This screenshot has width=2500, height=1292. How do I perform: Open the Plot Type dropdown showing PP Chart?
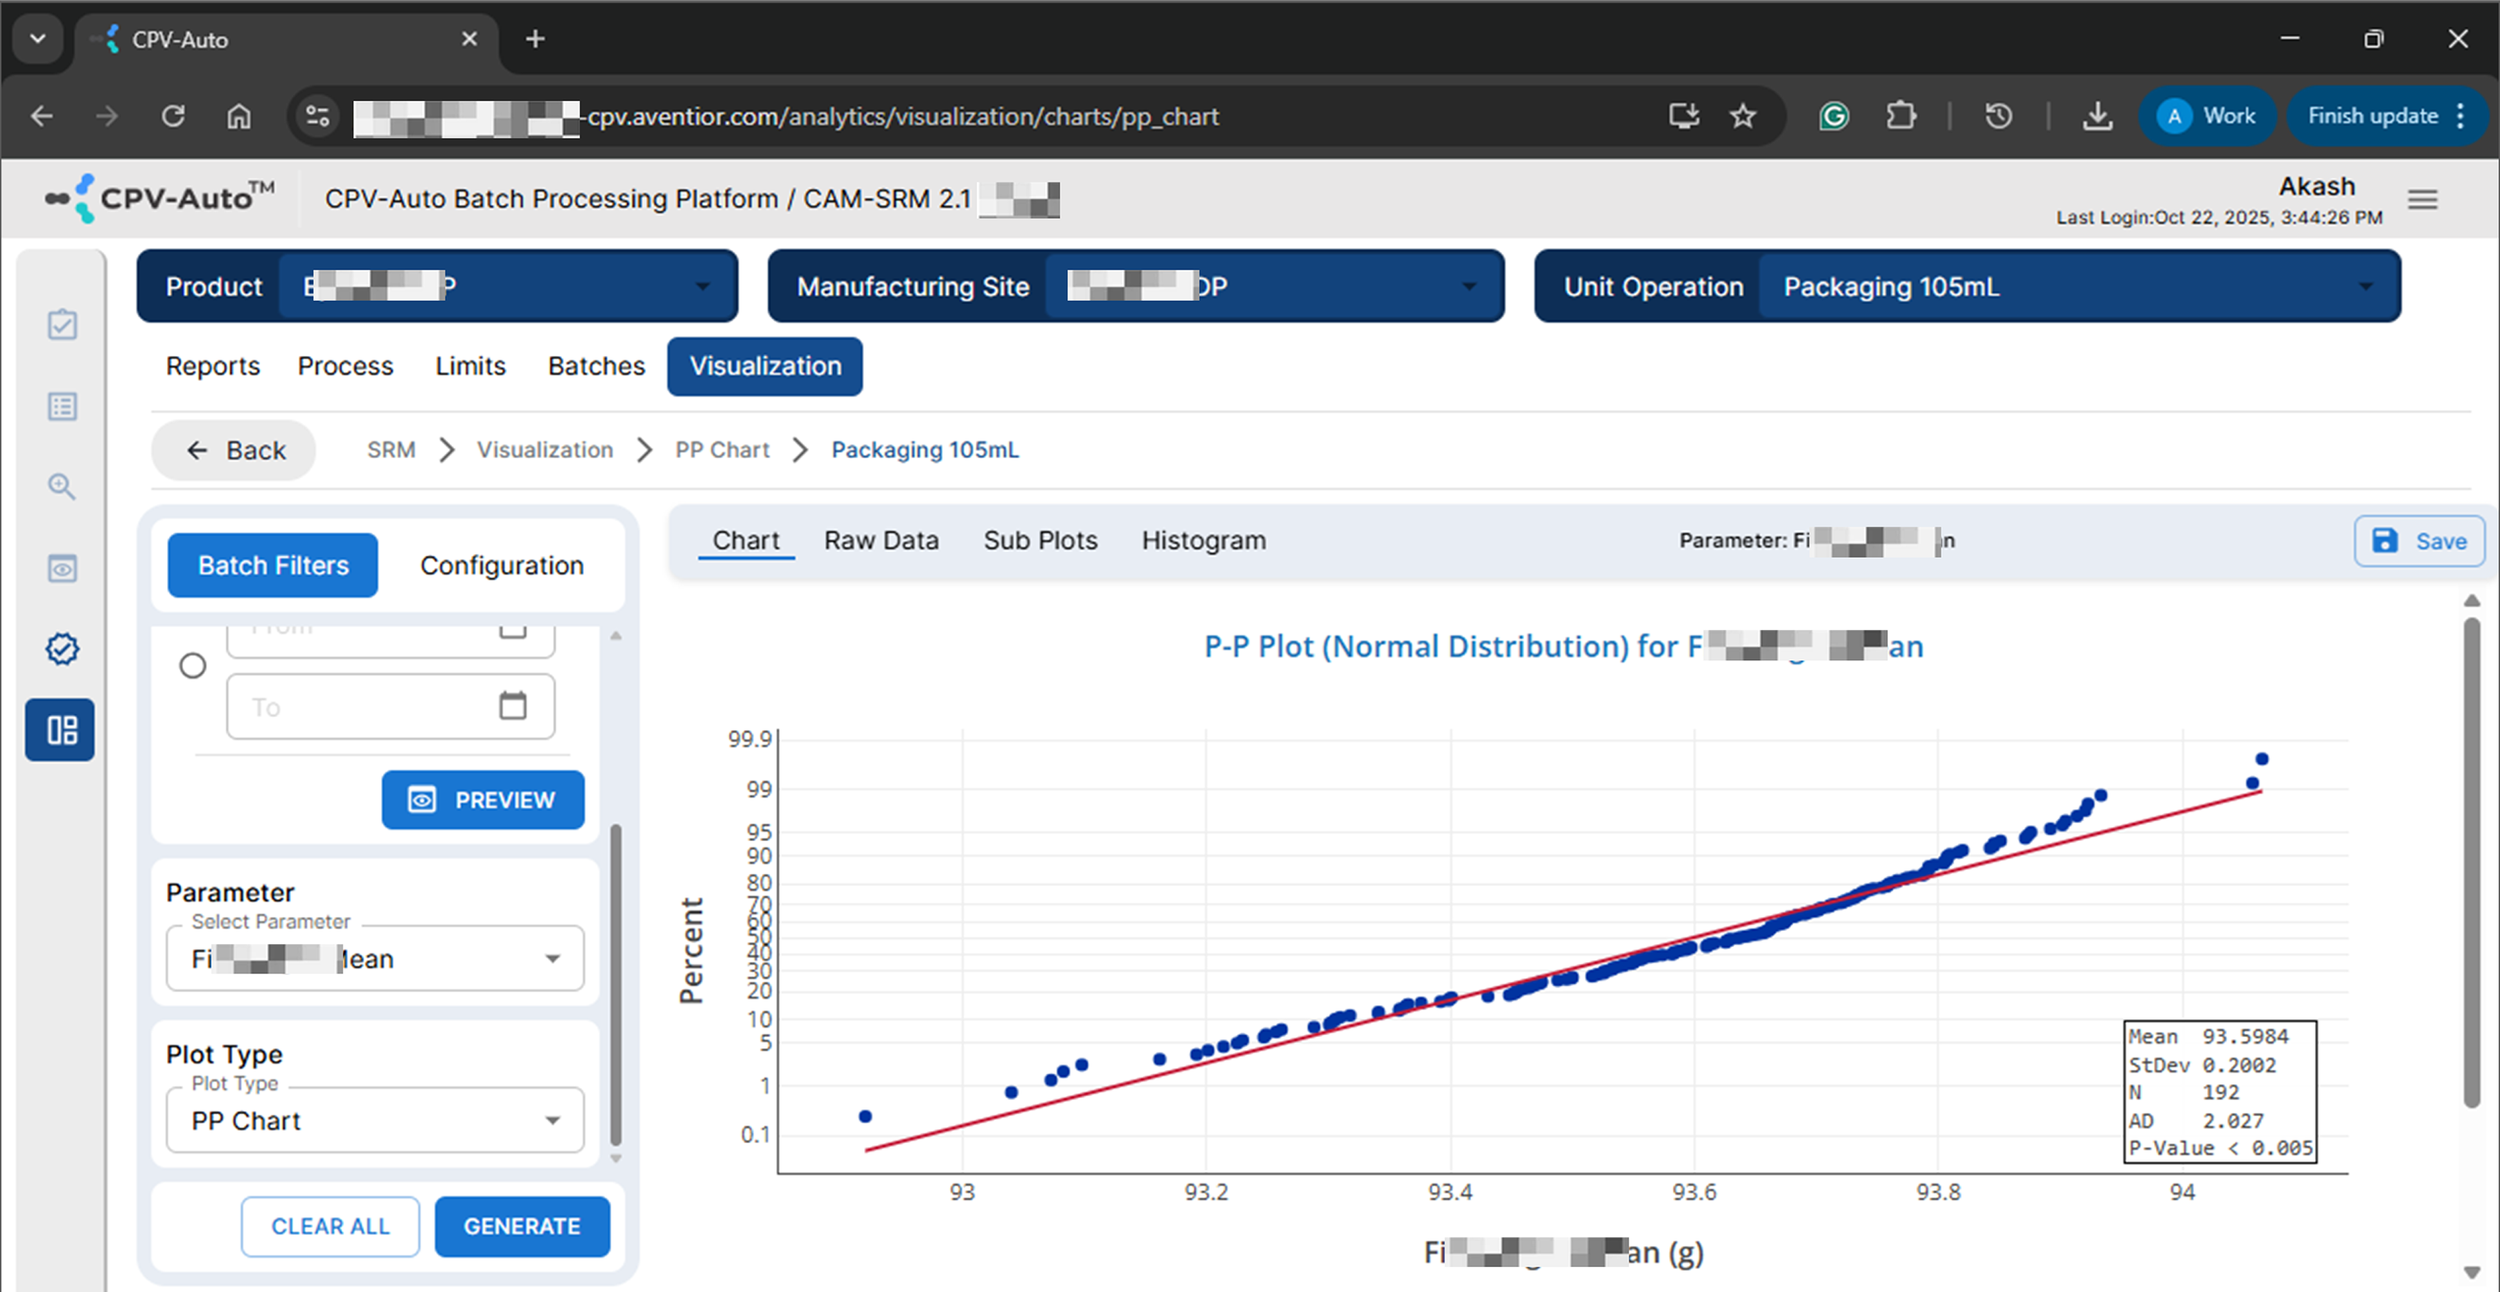(554, 1120)
